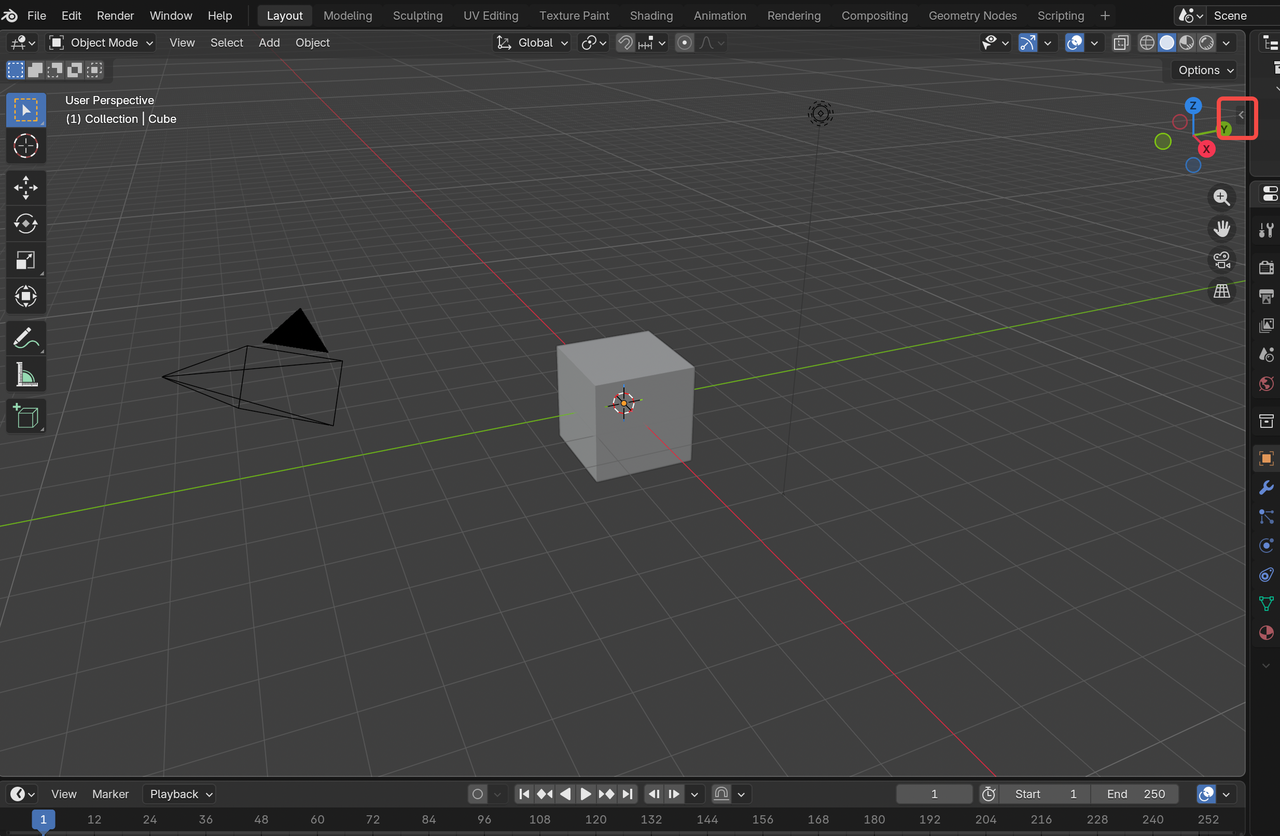Click the End frame field showing 250
1280x836 pixels.
[x=1136, y=794]
